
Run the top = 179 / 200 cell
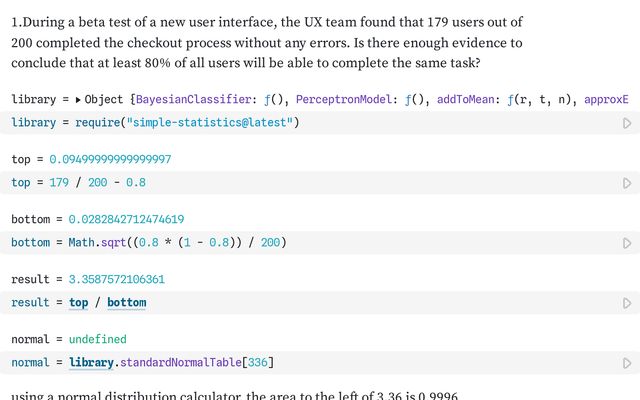point(627,183)
